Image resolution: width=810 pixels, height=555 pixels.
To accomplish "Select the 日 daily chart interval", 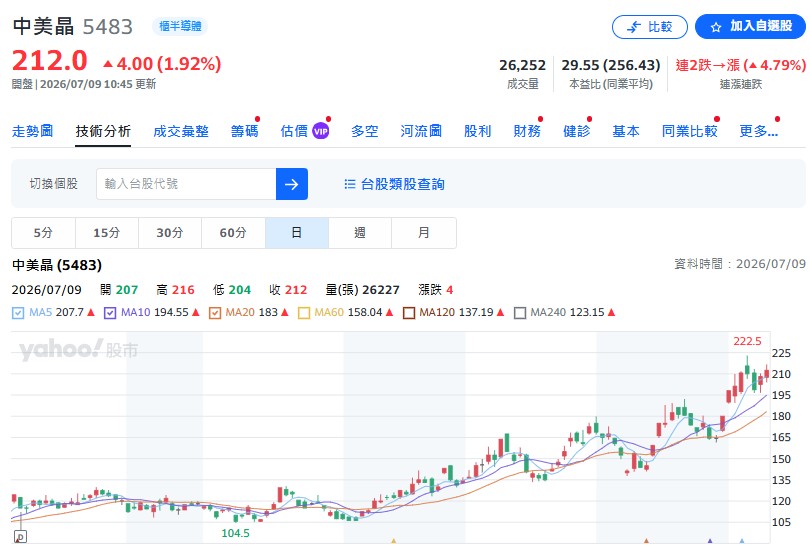I will point(297,233).
